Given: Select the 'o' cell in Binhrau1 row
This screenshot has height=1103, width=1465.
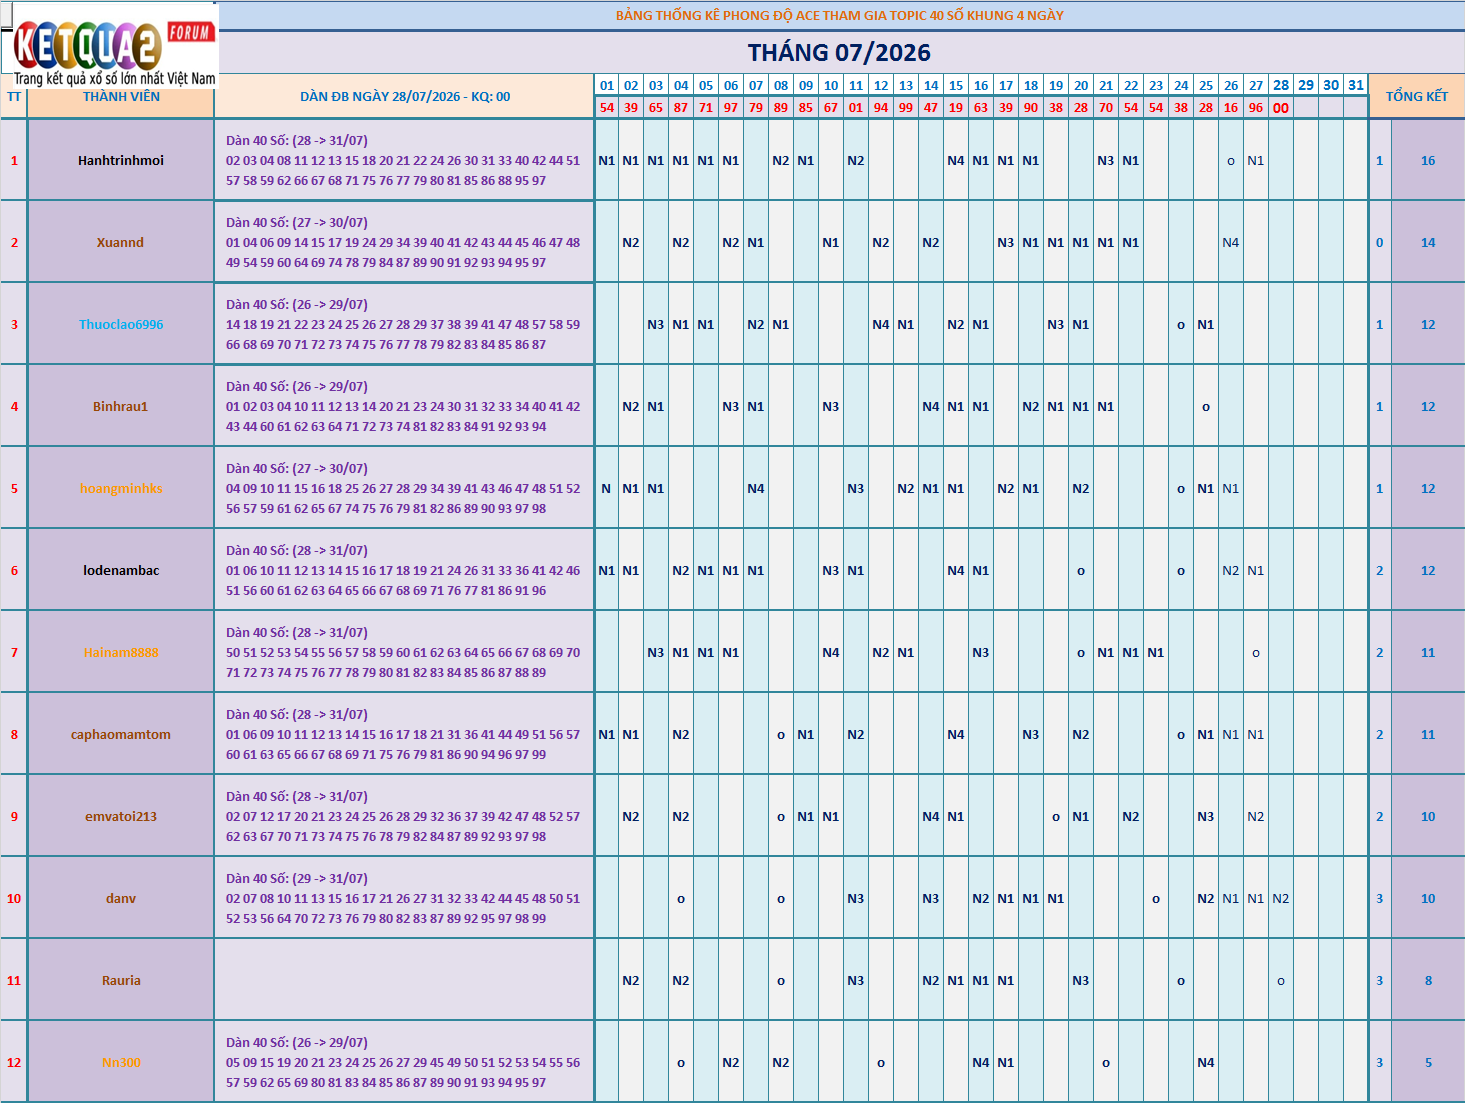Looking at the screenshot, I should [1206, 407].
